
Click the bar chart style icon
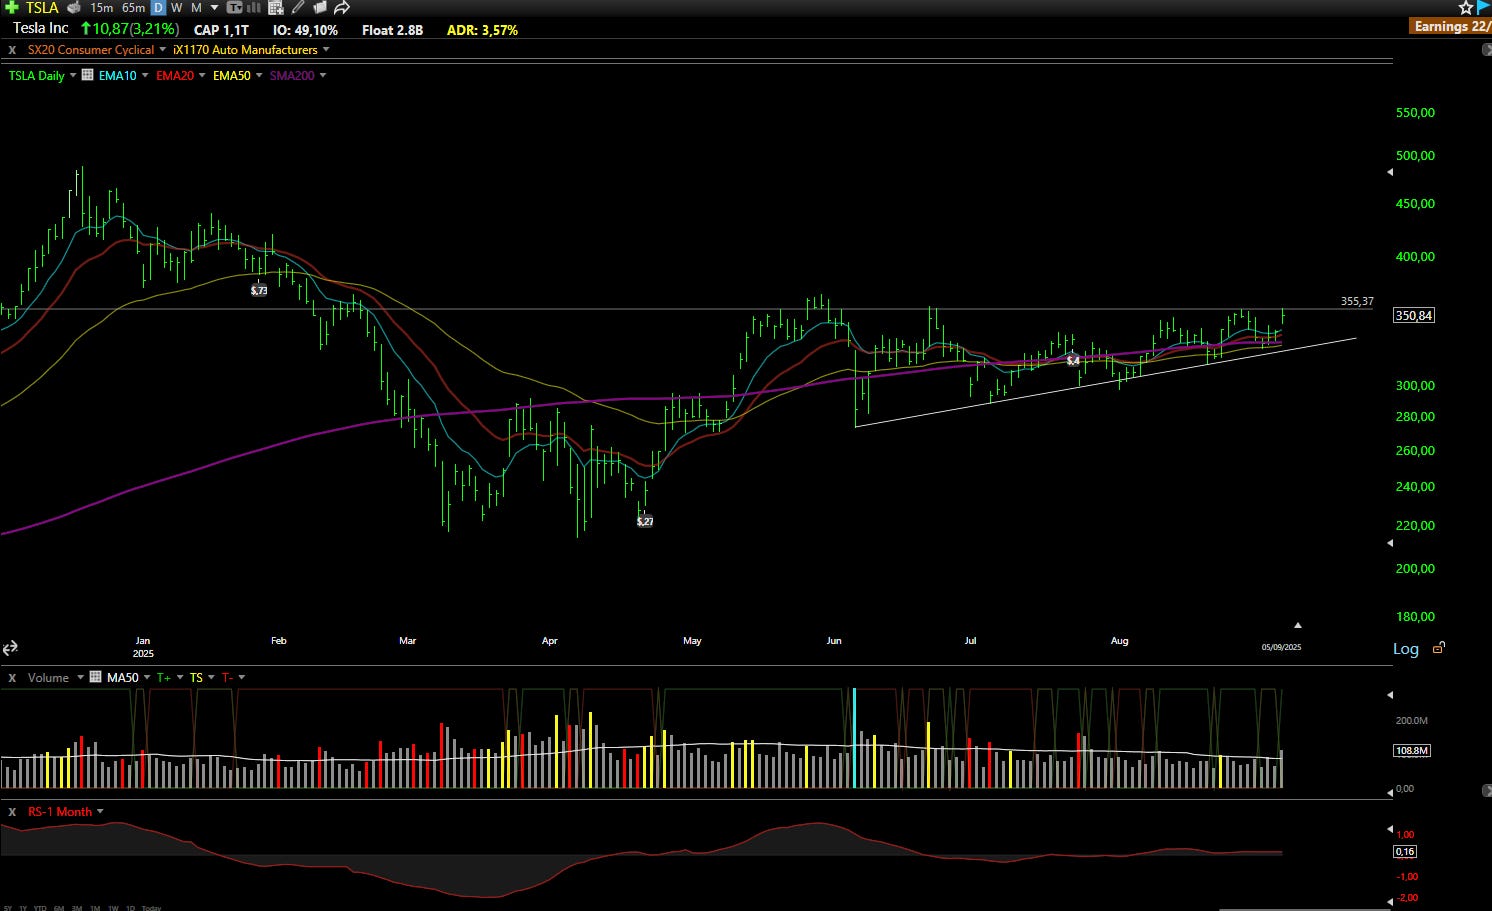pyautogui.click(x=253, y=7)
